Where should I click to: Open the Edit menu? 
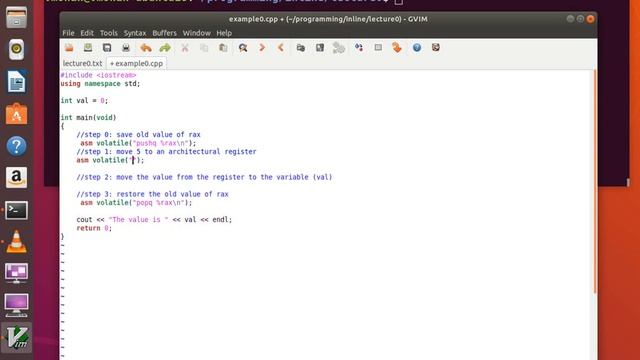tap(87, 33)
